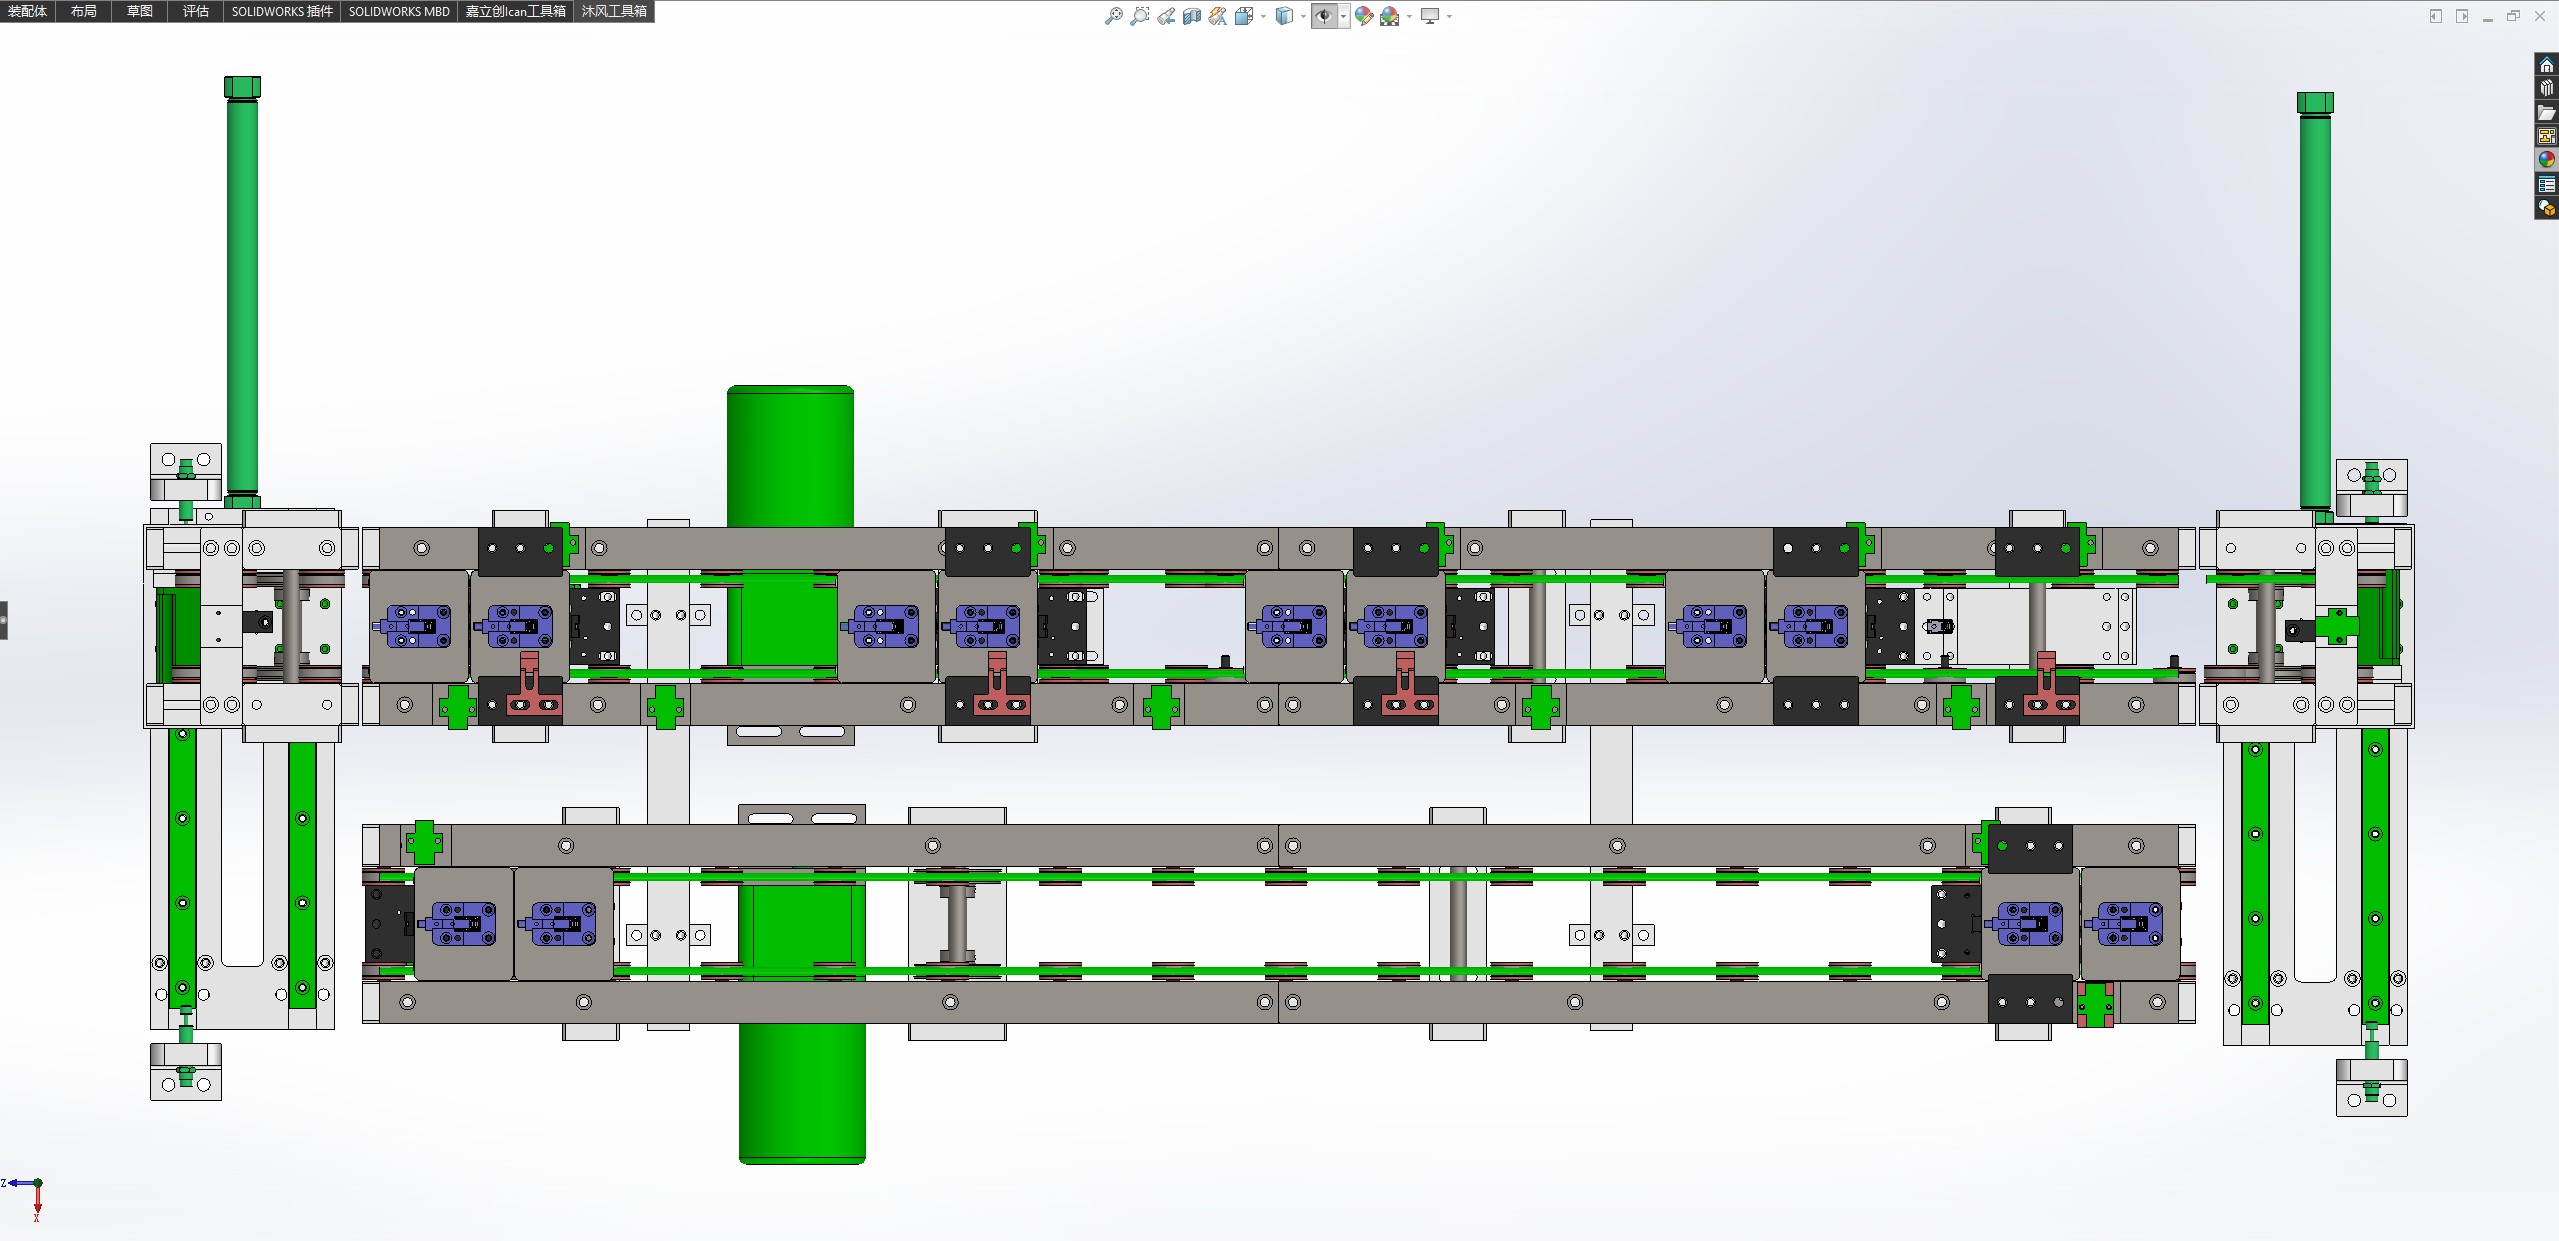Open the SOLIDWORKS MBD tab
Screen dimensions: 2559x1241
(x=399, y=11)
